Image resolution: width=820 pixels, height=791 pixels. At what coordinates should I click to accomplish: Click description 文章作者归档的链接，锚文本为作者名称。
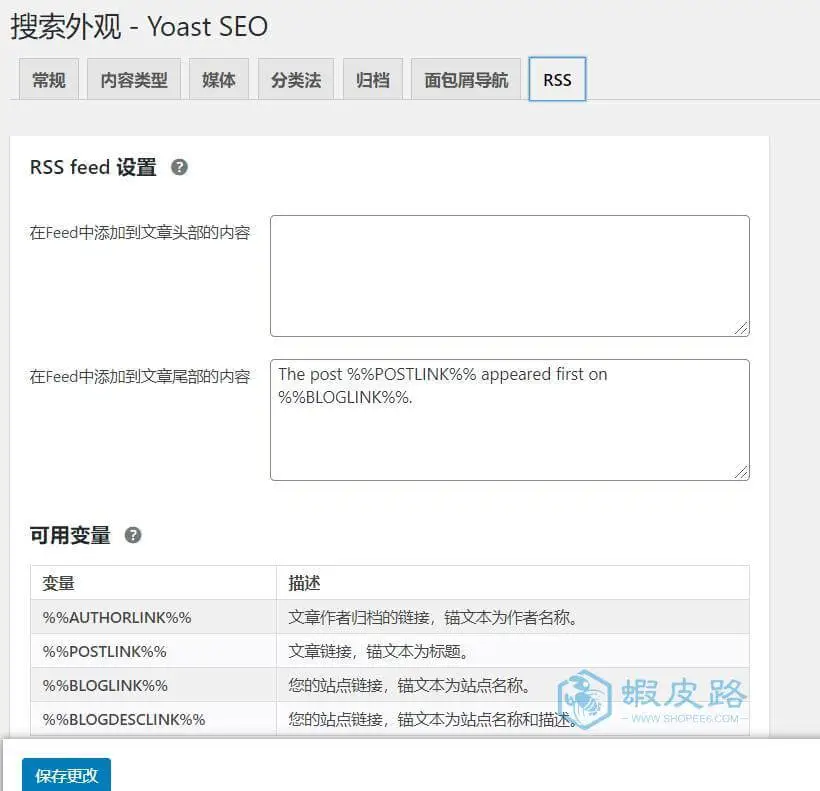tap(434, 617)
